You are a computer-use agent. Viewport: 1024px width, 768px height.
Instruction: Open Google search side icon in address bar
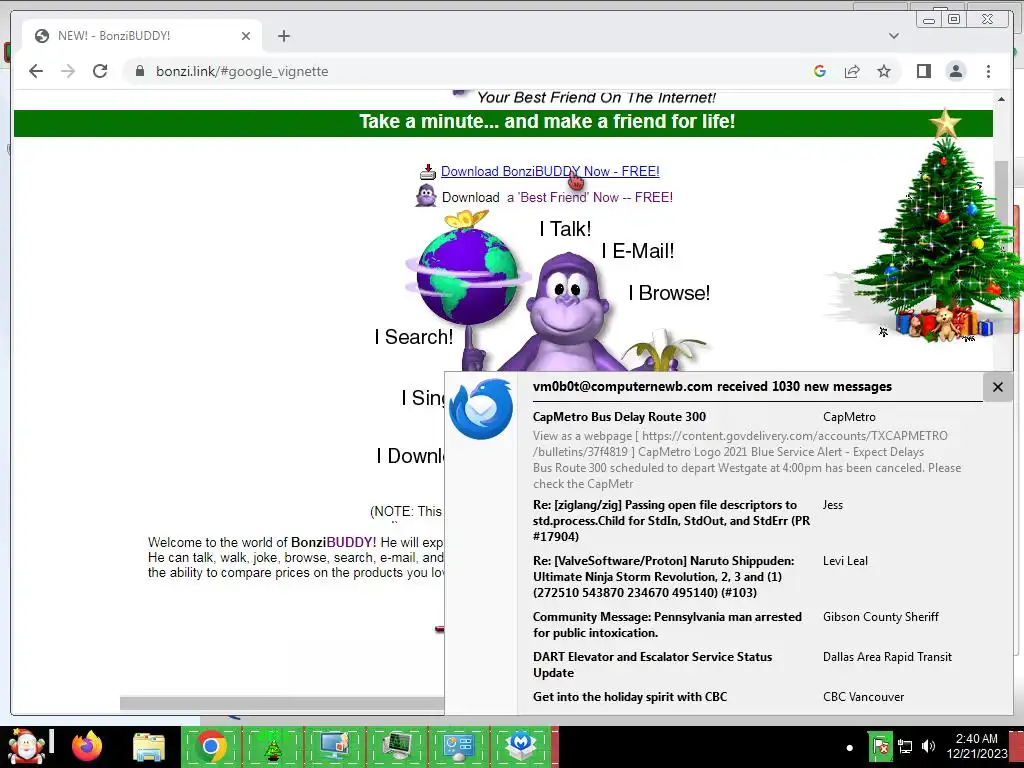coord(820,71)
